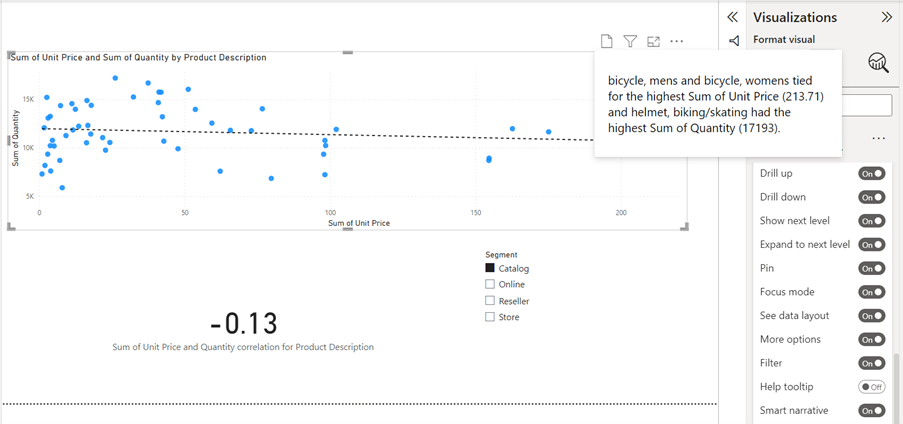Click the Analytics magnifier icon in Visualizations
Viewport: 903px width, 424px height.
[x=878, y=62]
